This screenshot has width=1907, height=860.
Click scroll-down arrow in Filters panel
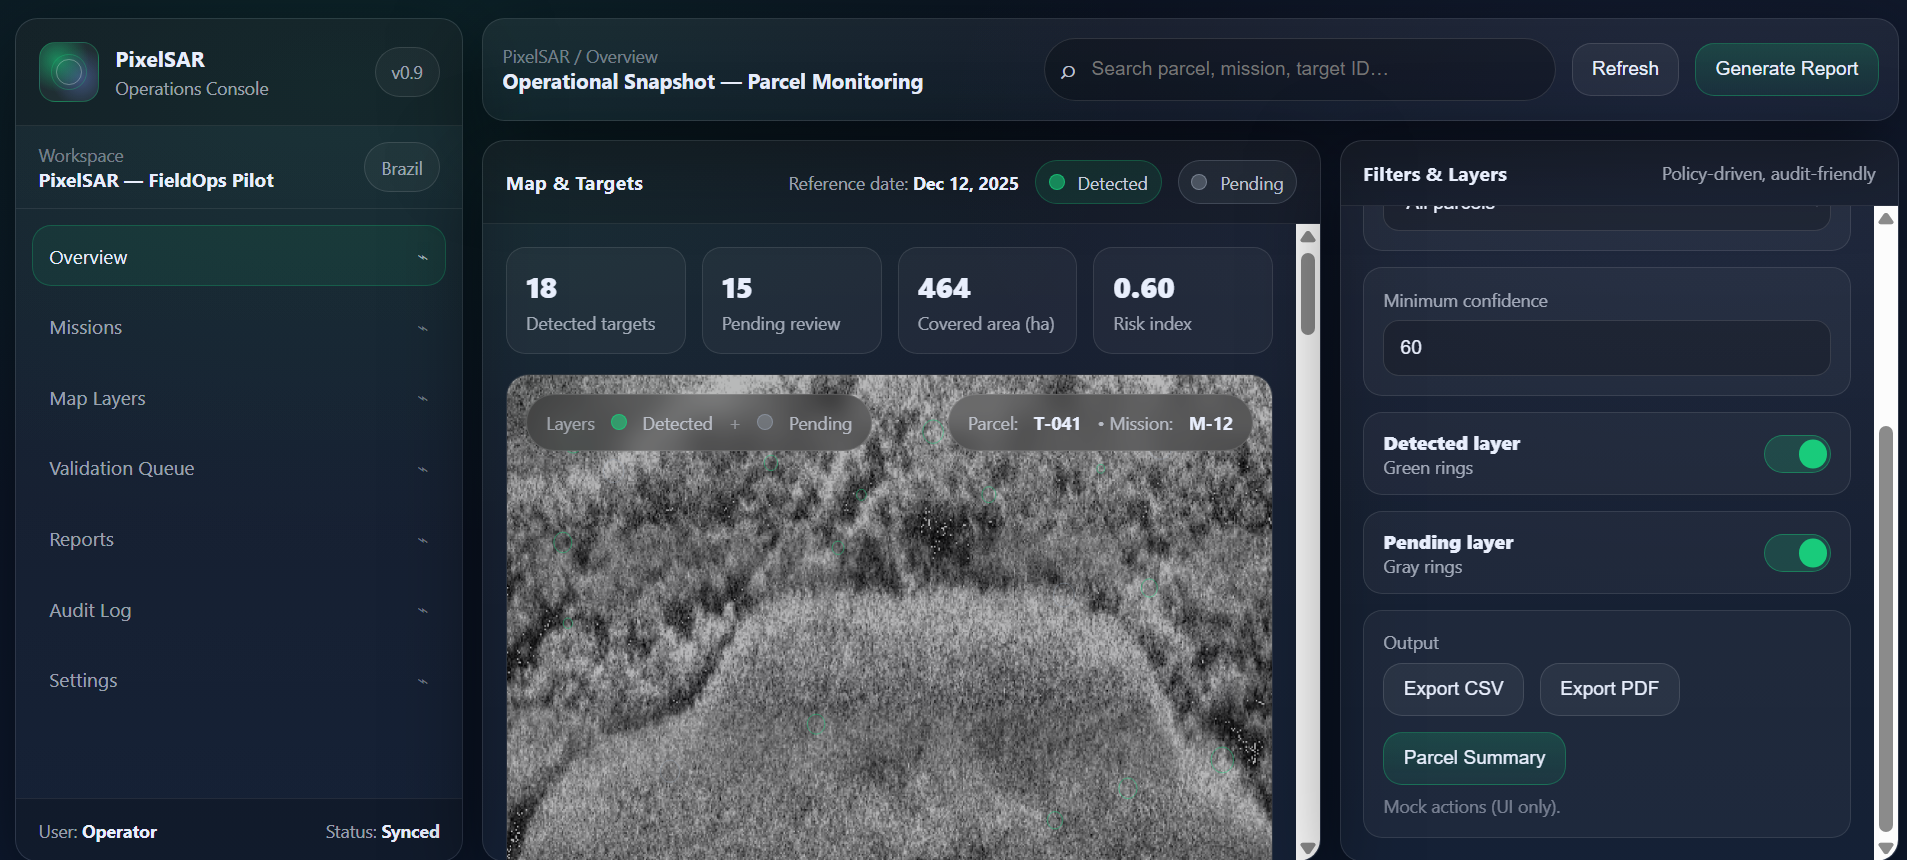1885,847
